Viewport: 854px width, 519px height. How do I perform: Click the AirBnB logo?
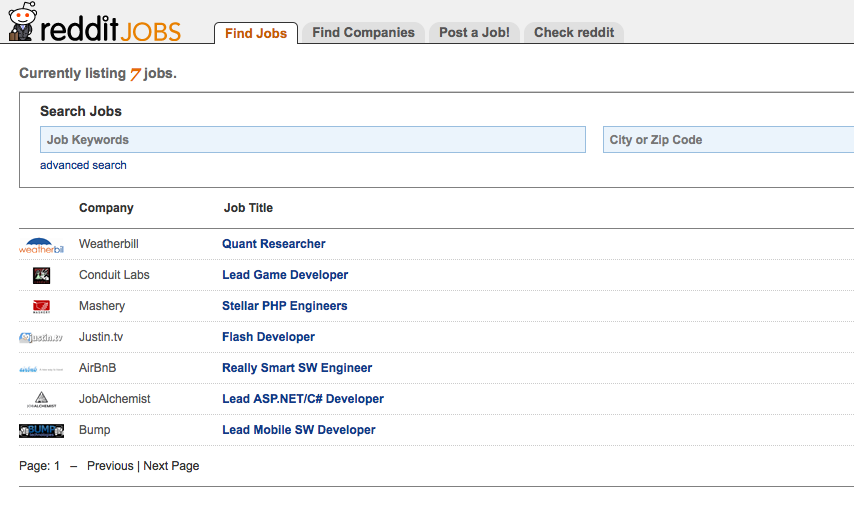(41, 369)
